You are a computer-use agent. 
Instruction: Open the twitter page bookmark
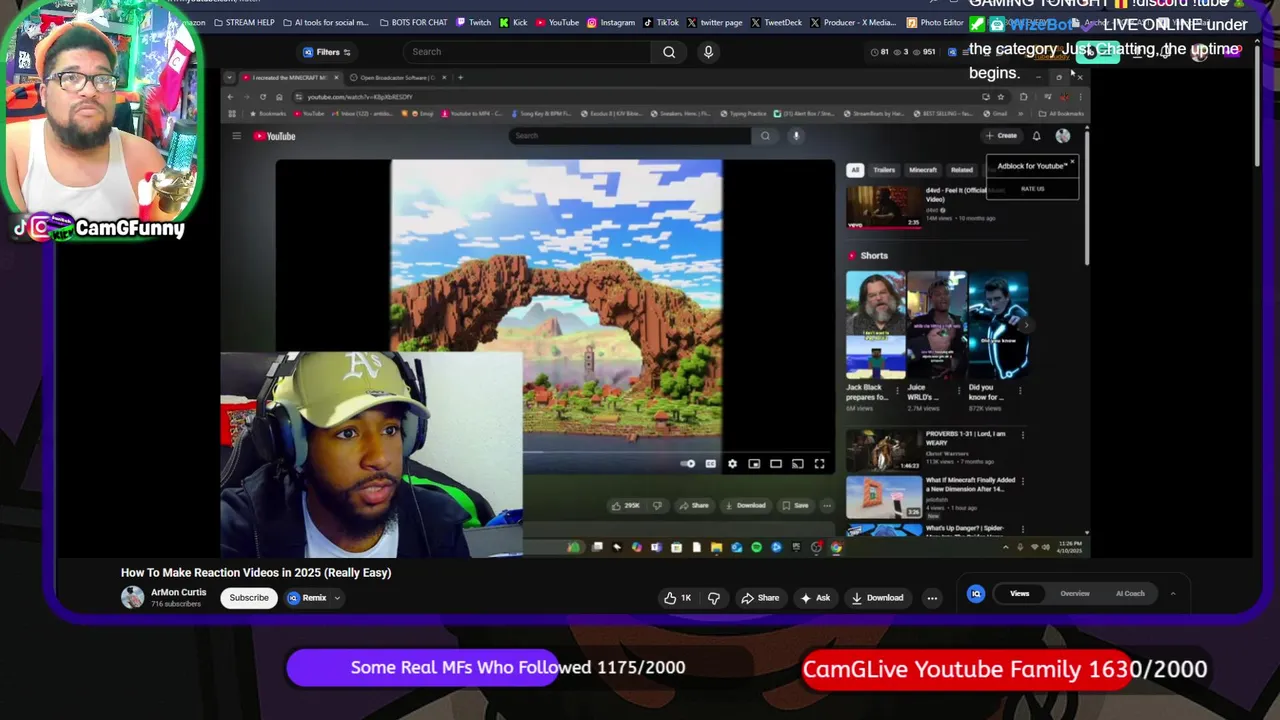(714, 22)
